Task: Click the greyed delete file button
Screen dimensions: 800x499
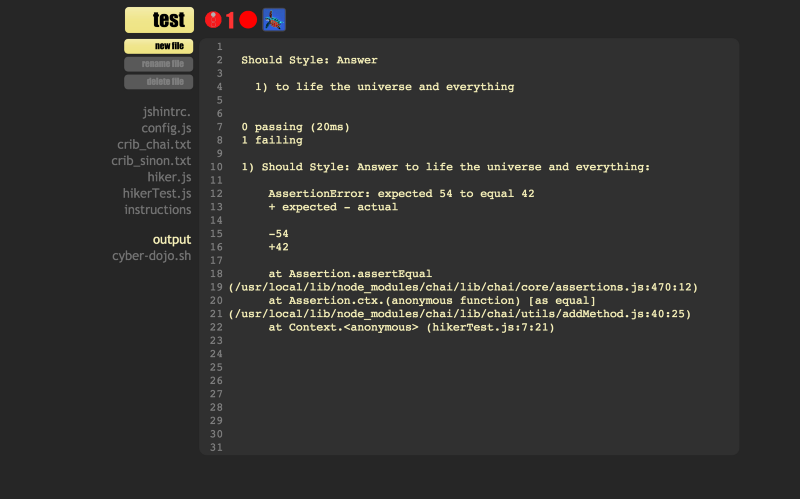Action: coord(159,81)
